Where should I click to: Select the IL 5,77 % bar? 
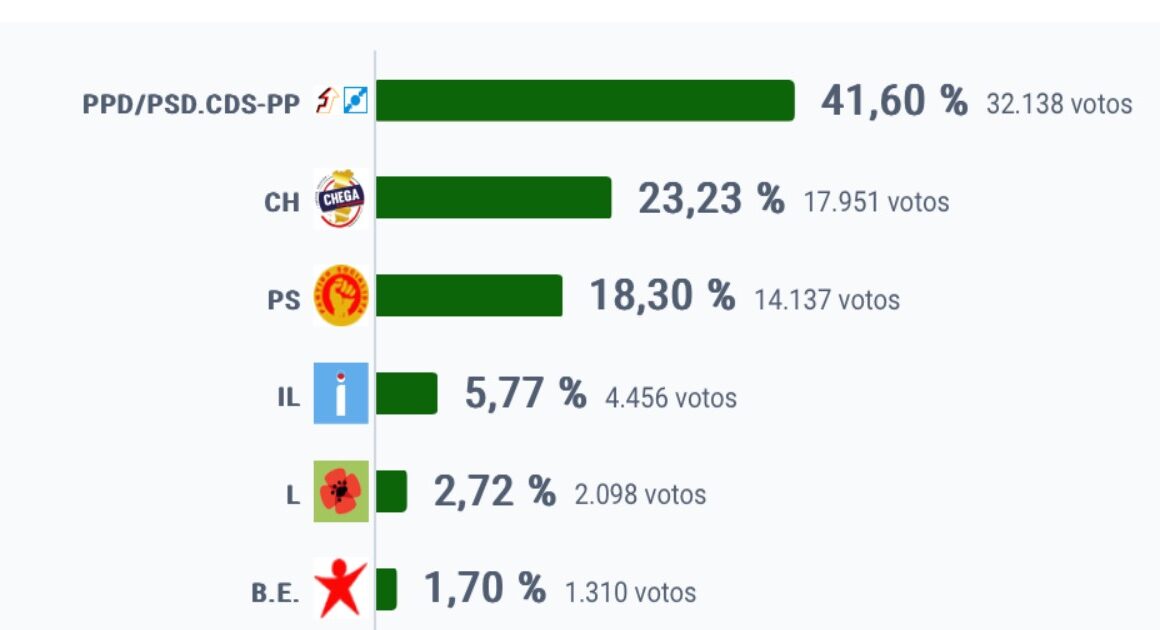pos(406,393)
